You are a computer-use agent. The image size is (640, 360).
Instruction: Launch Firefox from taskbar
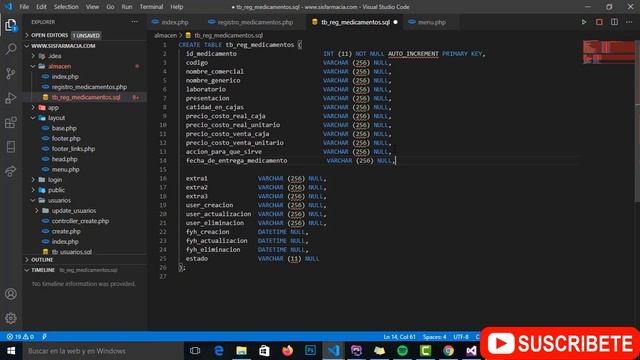[287, 351]
